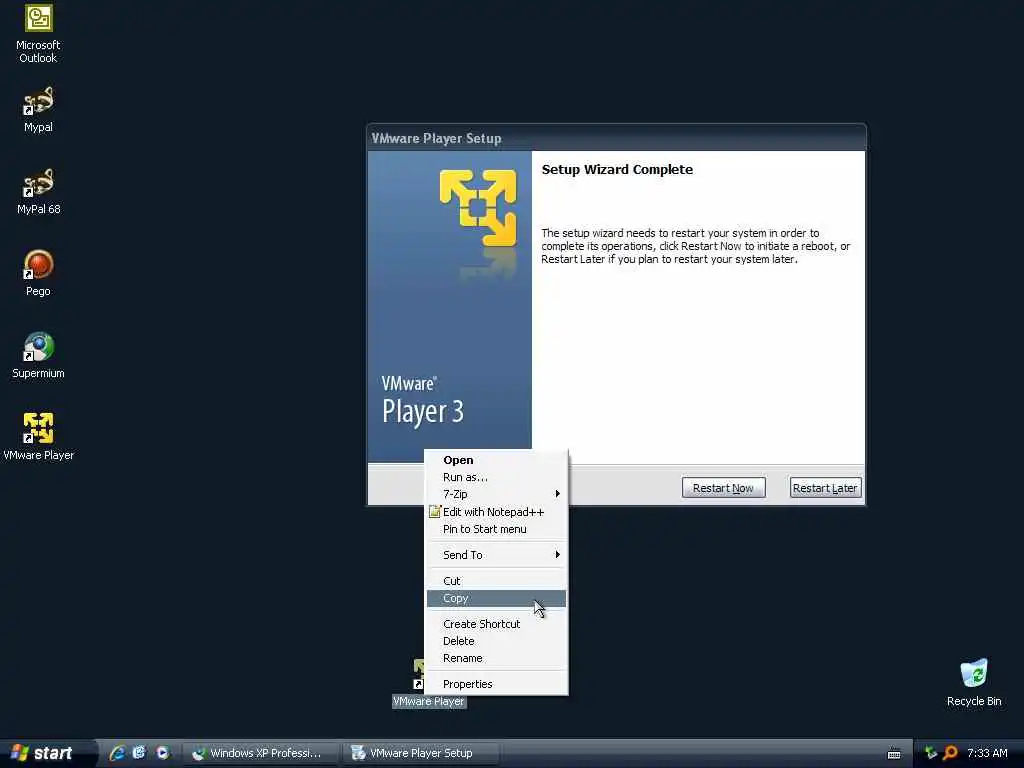Choose Cut in context menu
The image size is (1024, 768).
click(496, 581)
